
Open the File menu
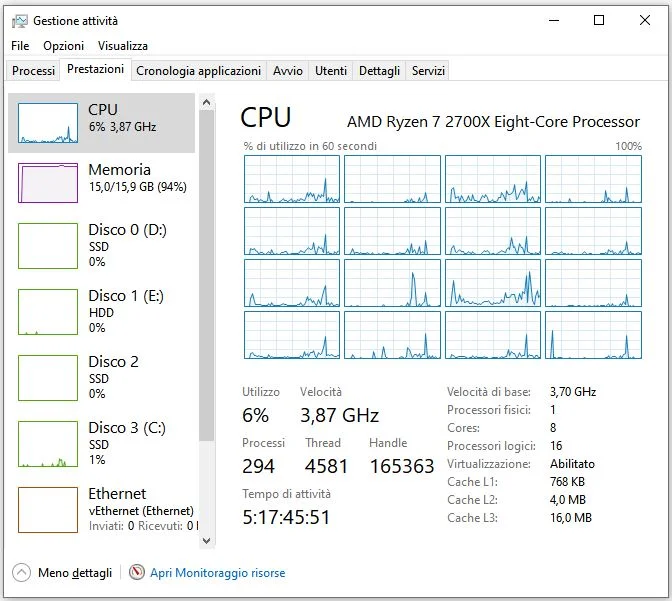(20, 46)
